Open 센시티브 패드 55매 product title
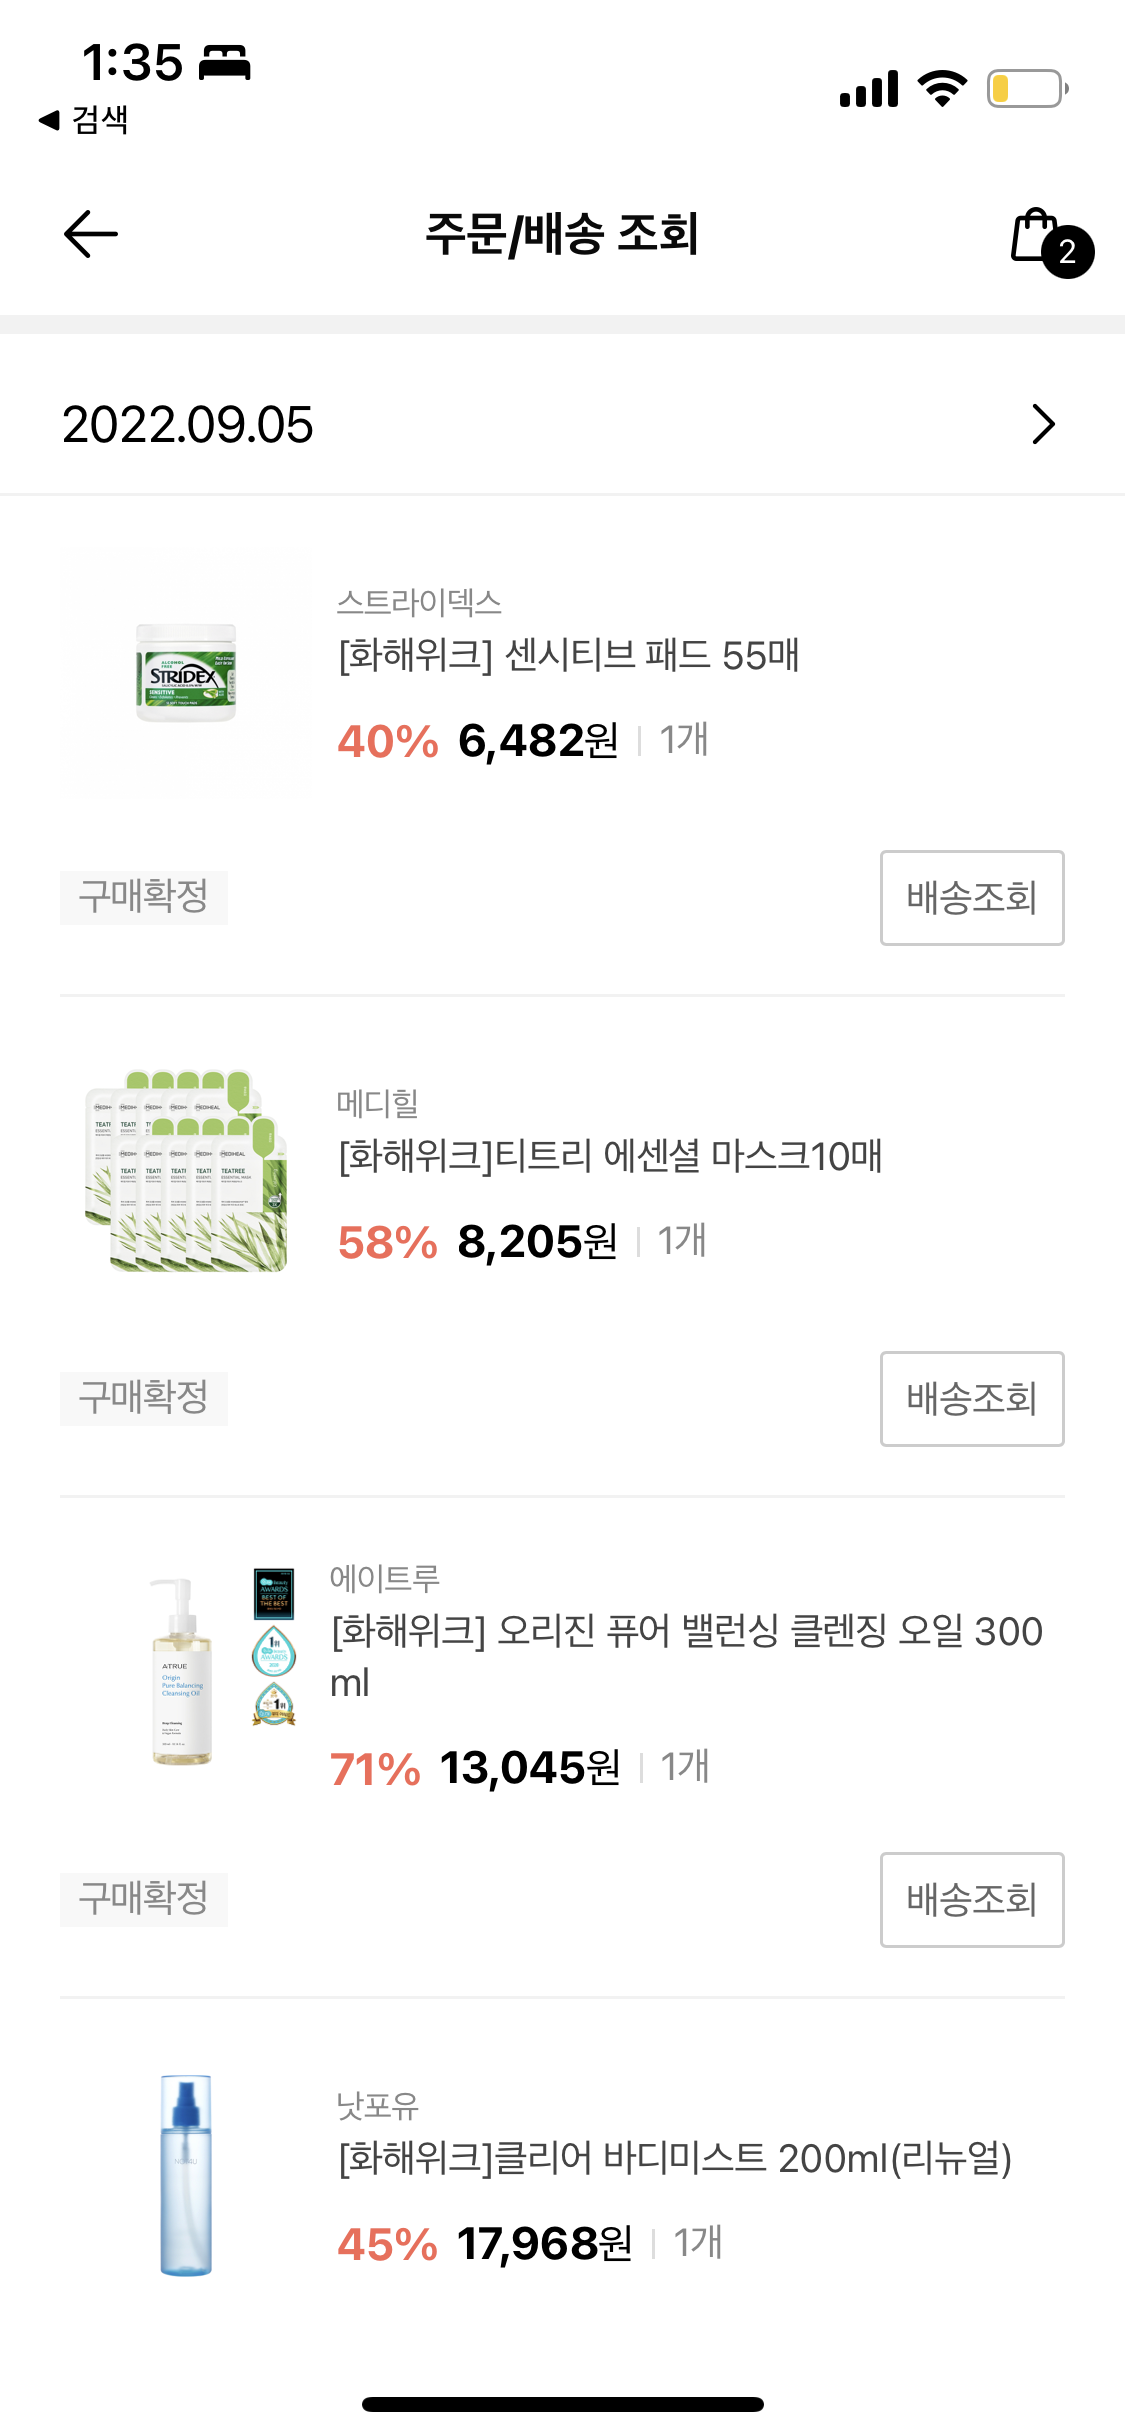 click(568, 656)
